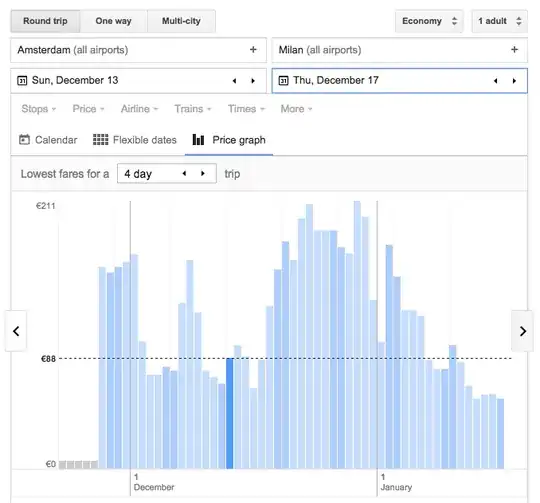Move return date to previous day
The width and height of the screenshot is (540, 503).
(496, 81)
